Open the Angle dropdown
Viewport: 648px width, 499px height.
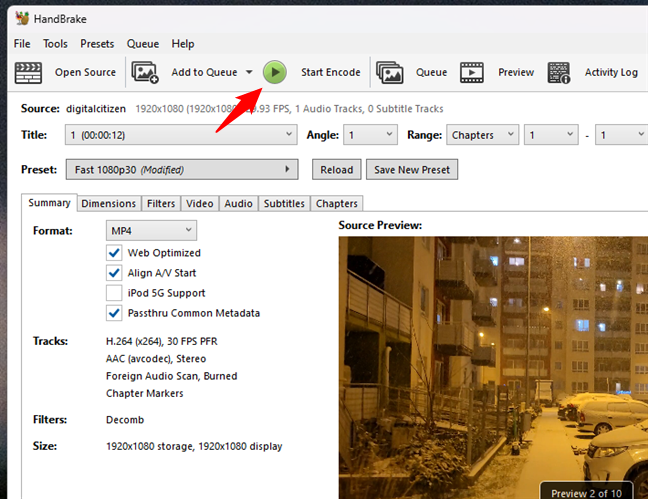(x=370, y=135)
